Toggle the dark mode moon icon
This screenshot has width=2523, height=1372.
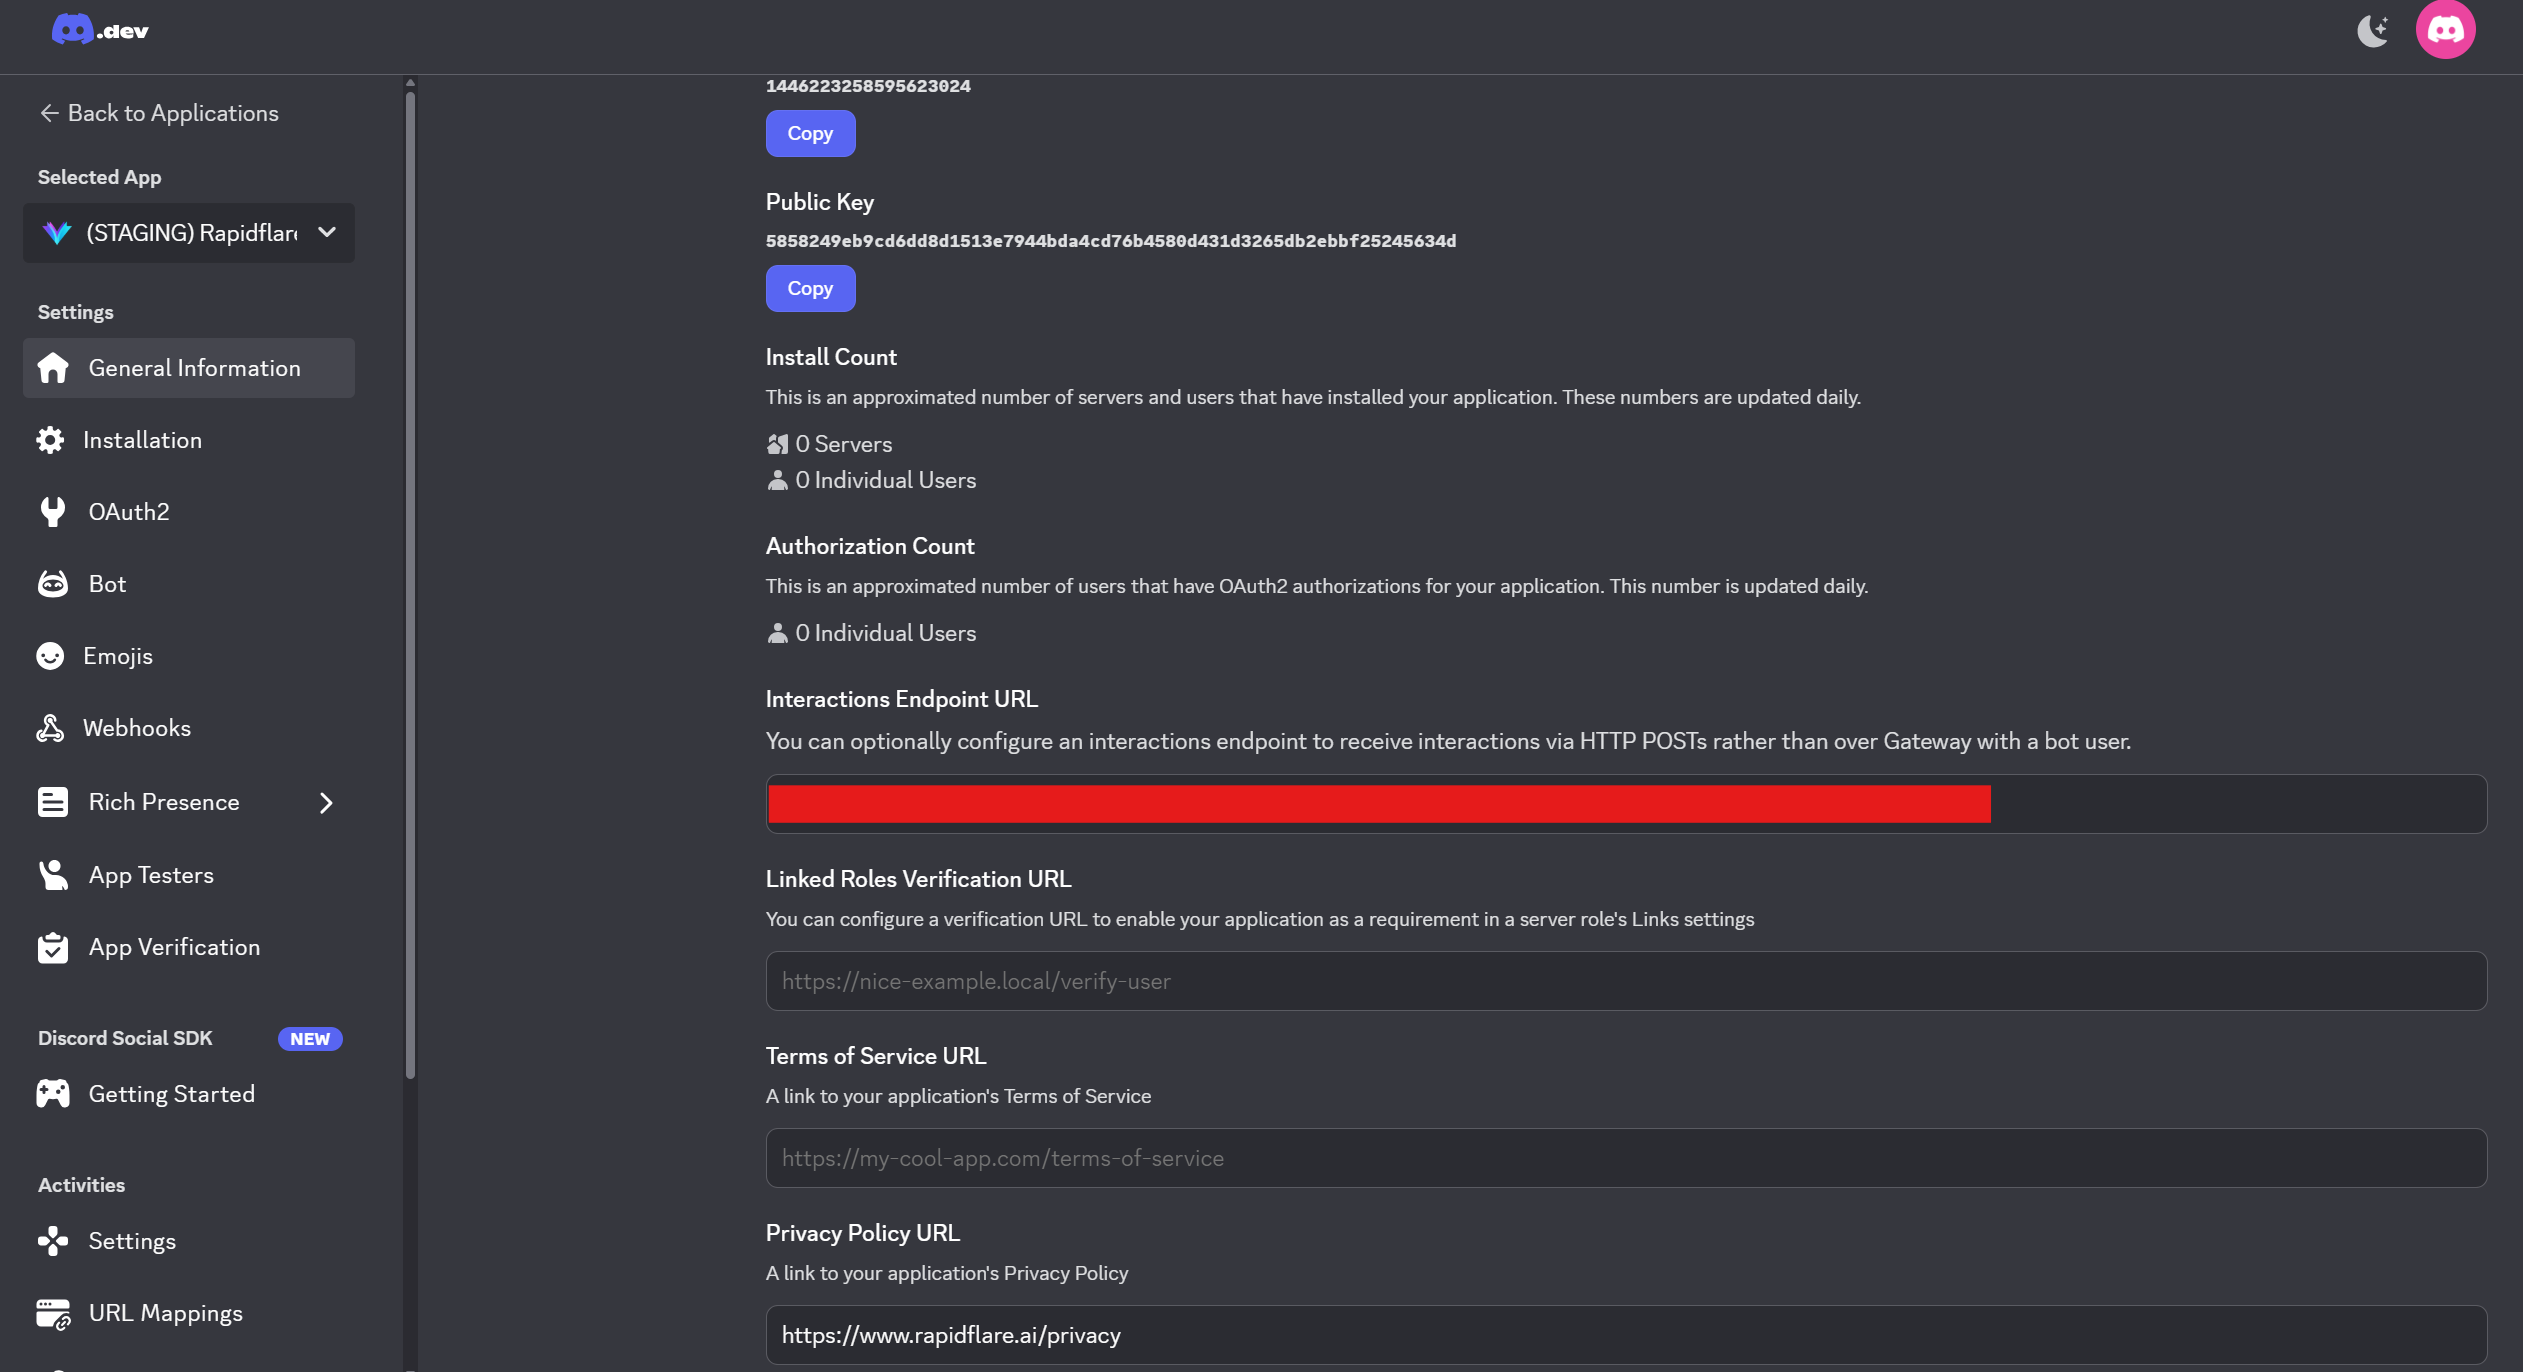(2372, 31)
